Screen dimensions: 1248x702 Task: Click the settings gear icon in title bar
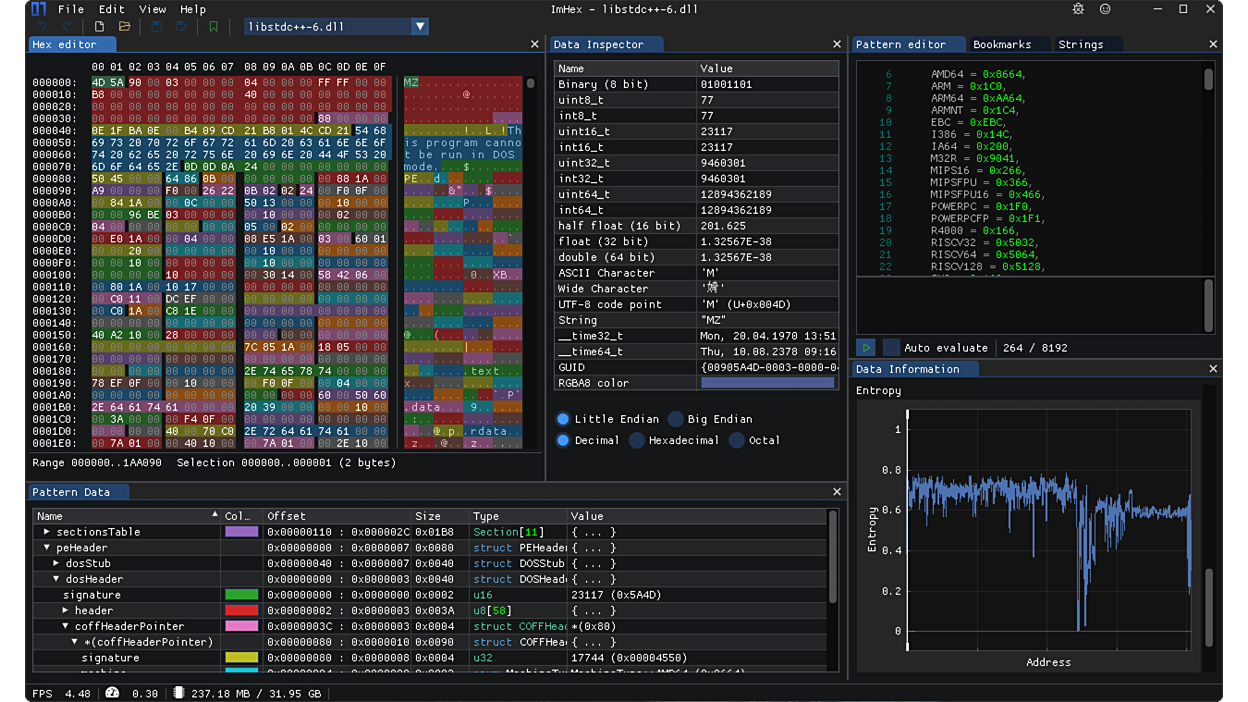pyautogui.click(x=1078, y=9)
